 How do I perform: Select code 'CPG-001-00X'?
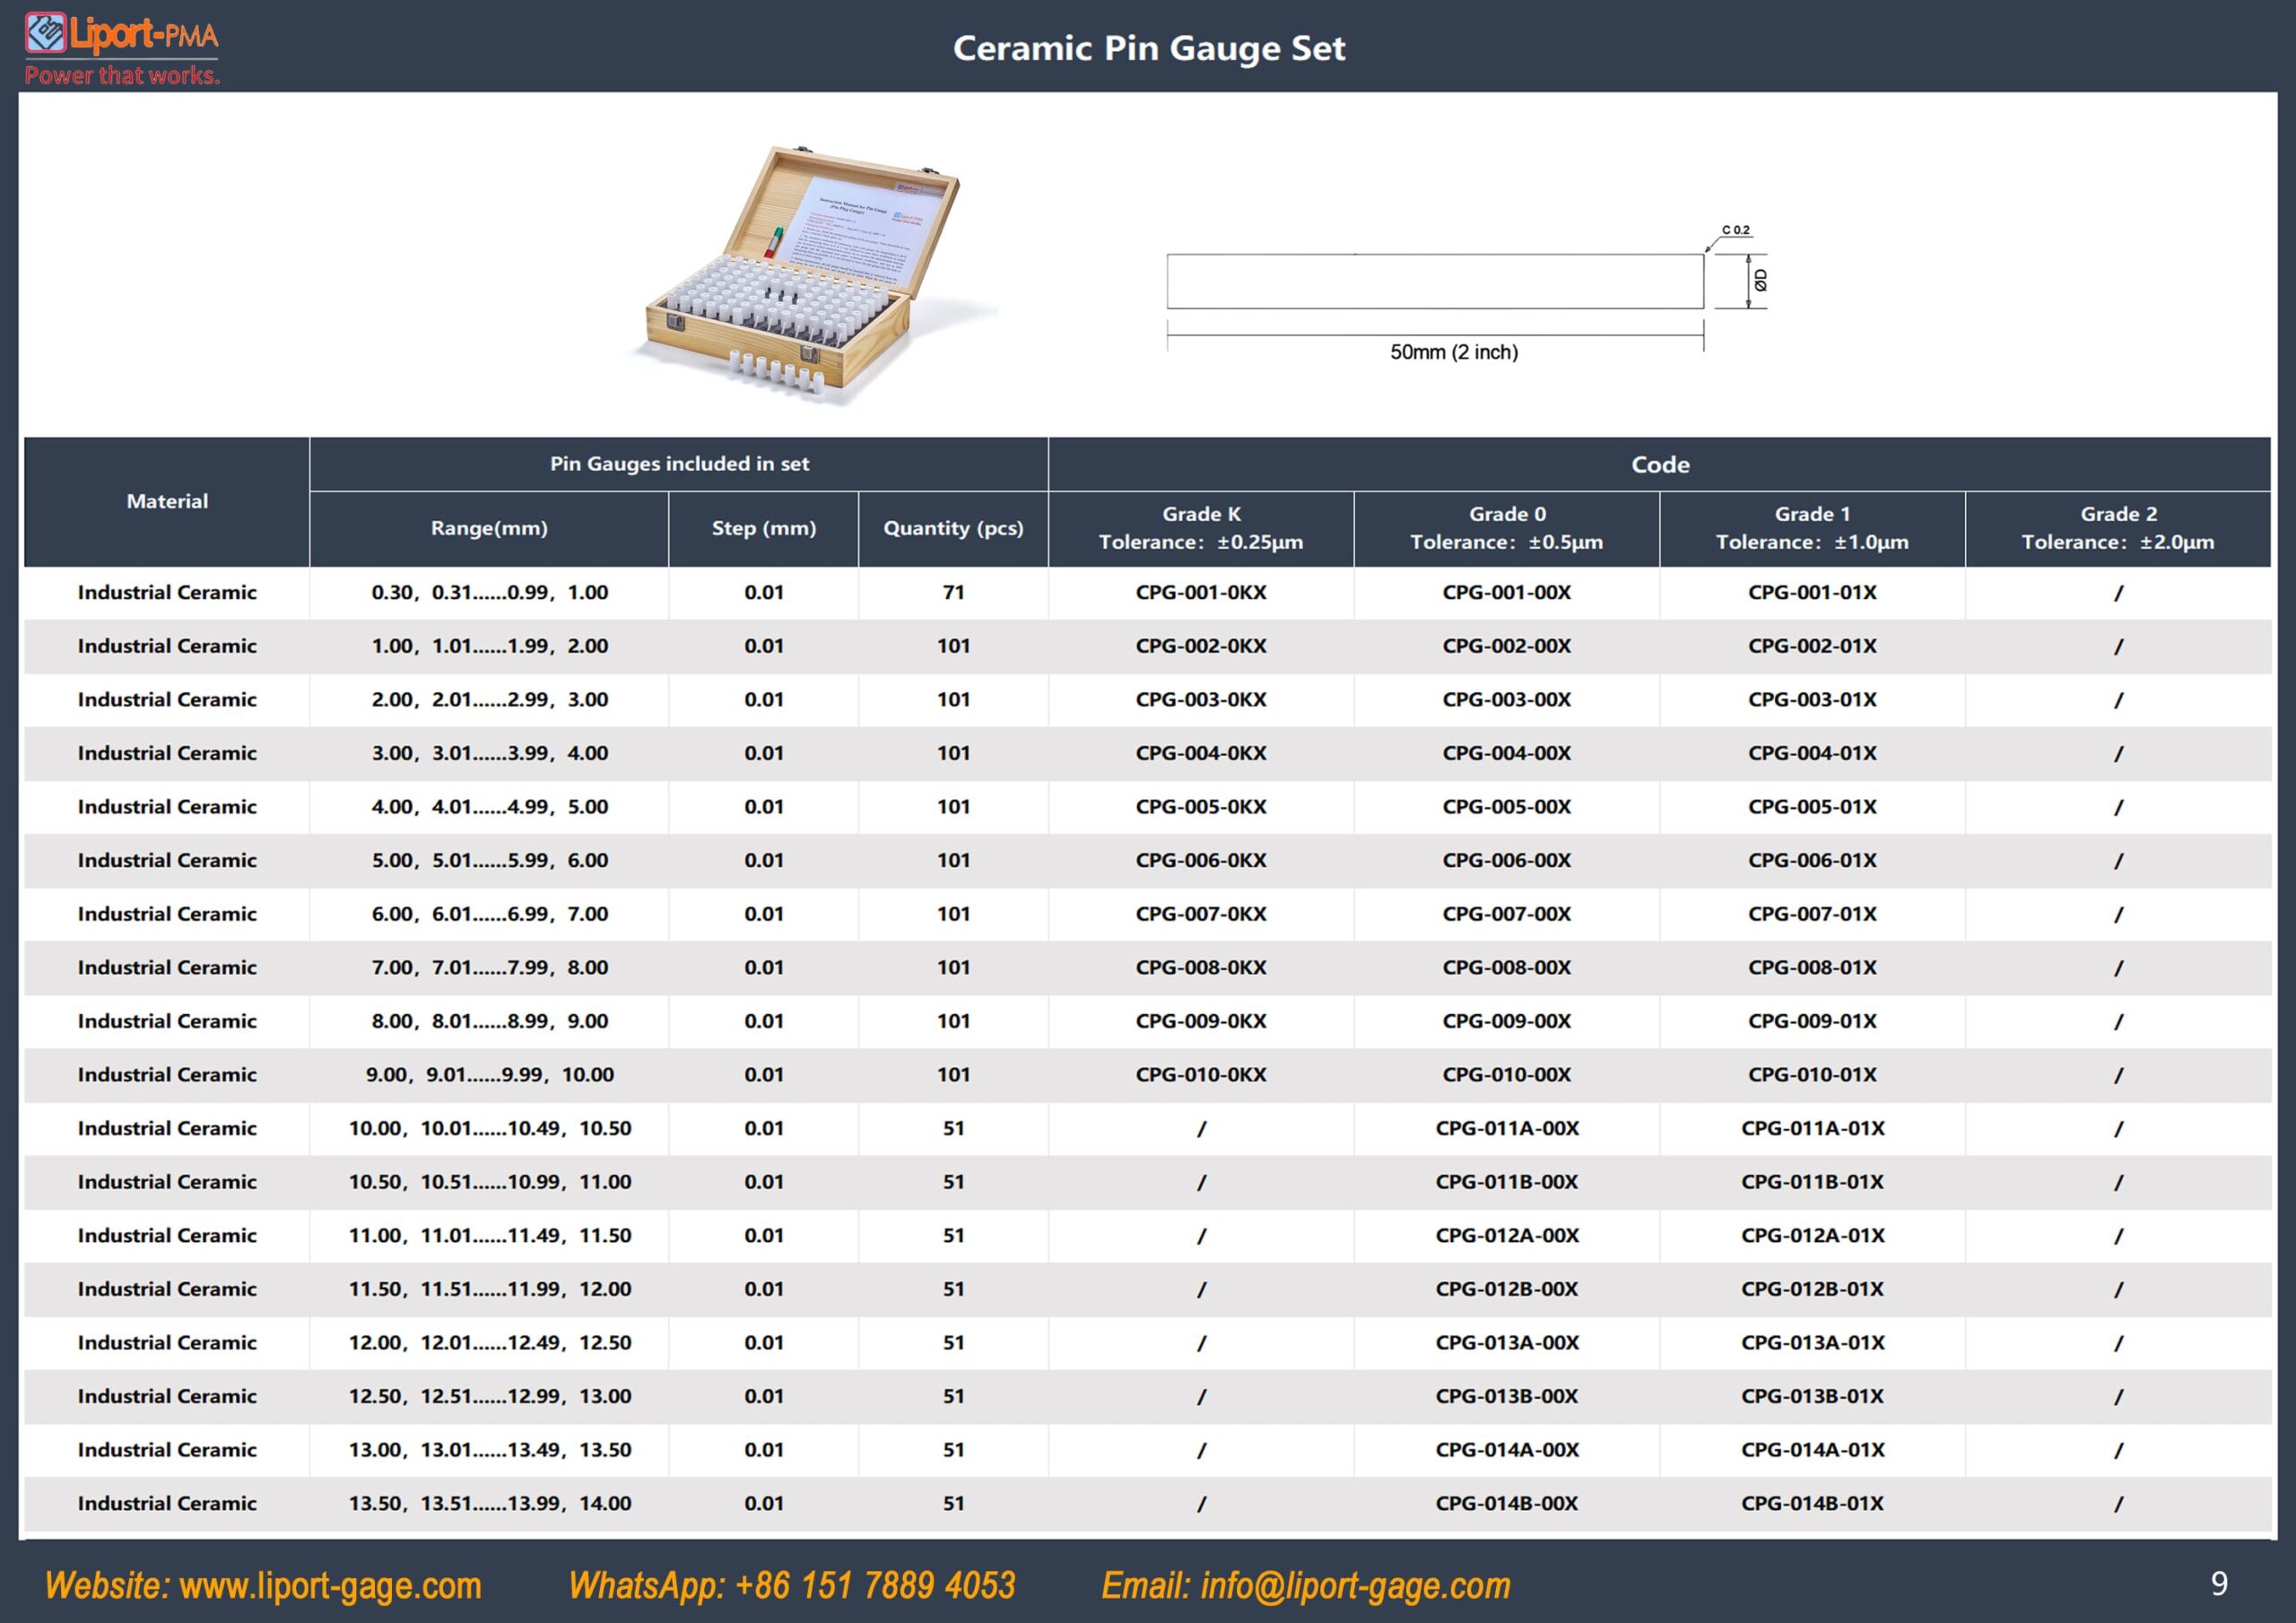pos(1507,593)
